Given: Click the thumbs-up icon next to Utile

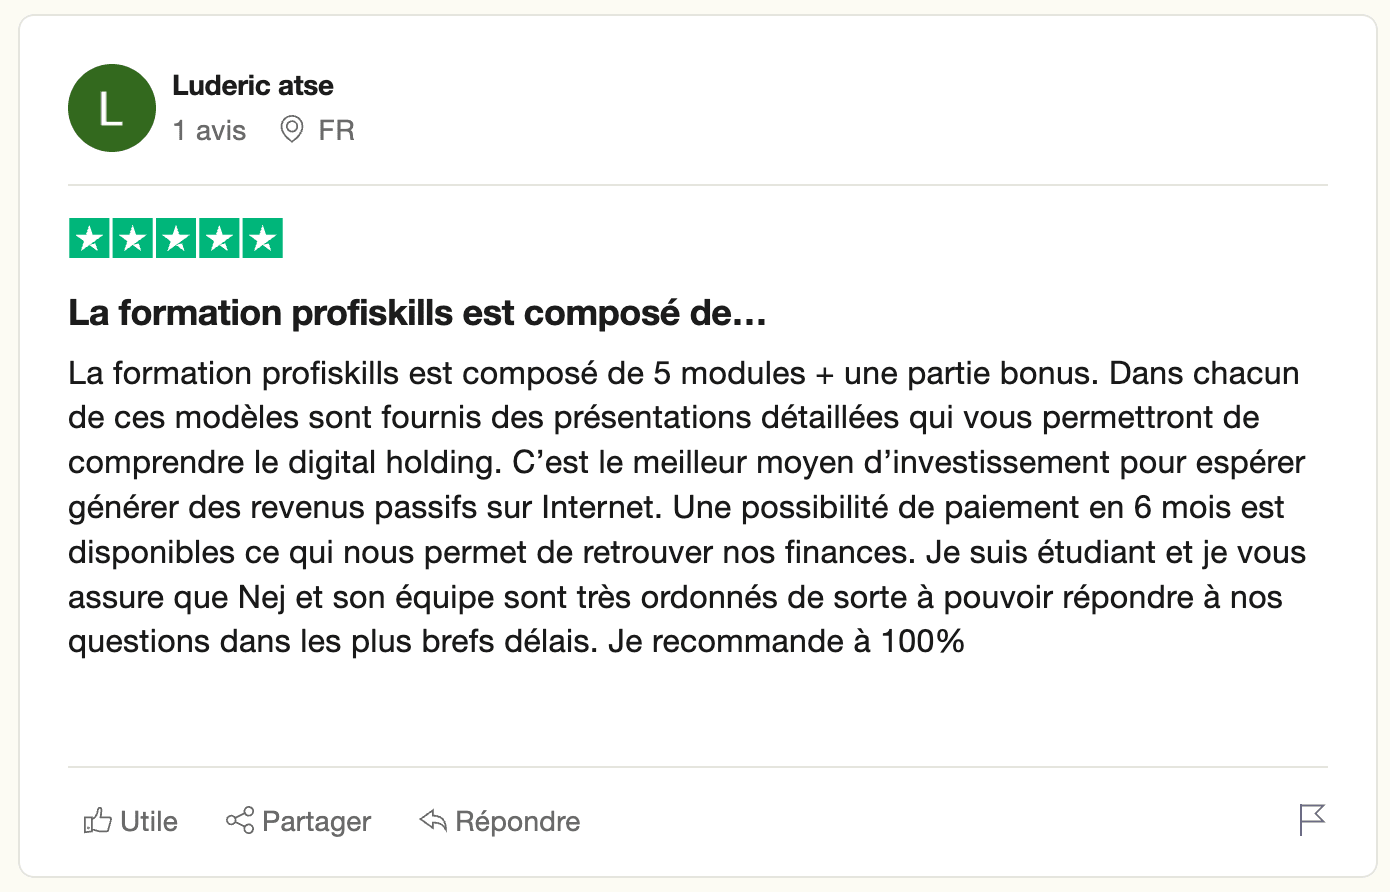Looking at the screenshot, I should point(97,821).
